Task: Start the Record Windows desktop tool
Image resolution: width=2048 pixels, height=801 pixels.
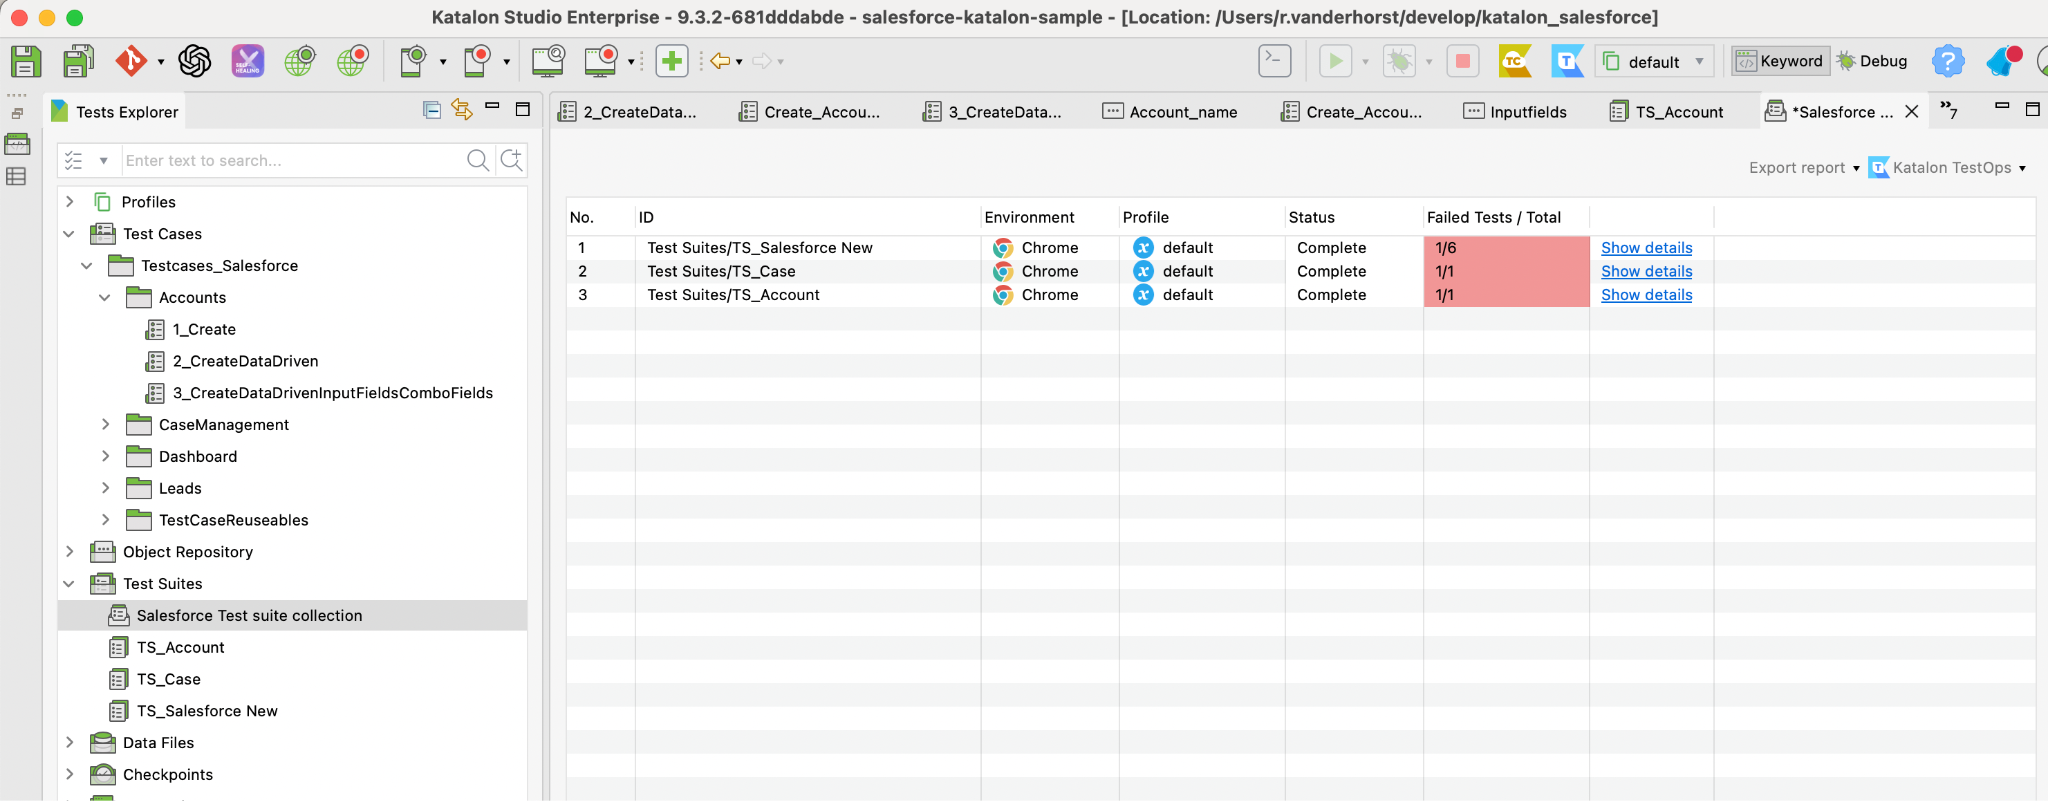Action: click(601, 61)
